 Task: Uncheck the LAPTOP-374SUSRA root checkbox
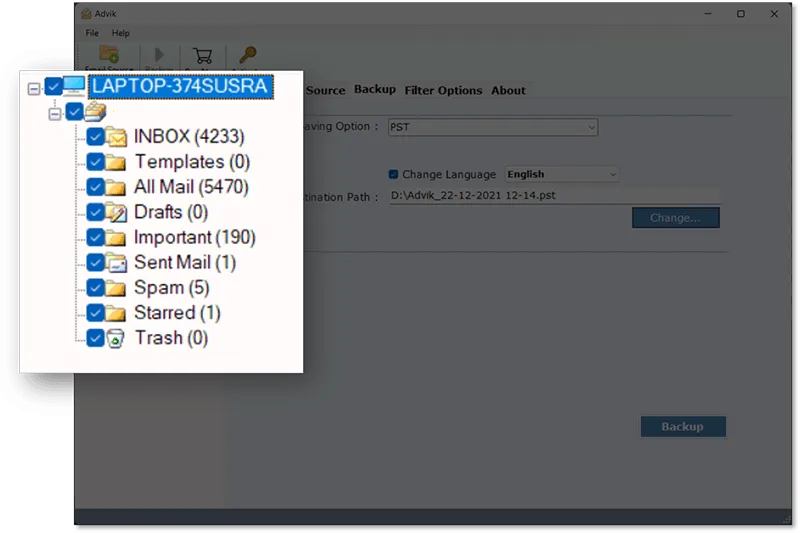click(53, 86)
